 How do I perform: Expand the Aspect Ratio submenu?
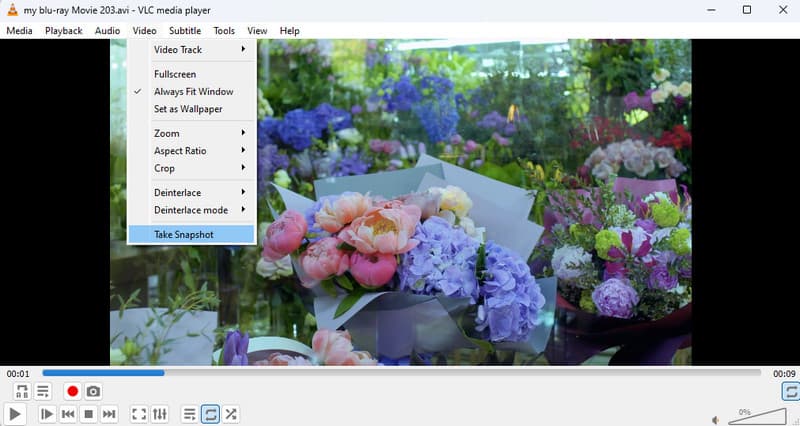[x=191, y=151]
